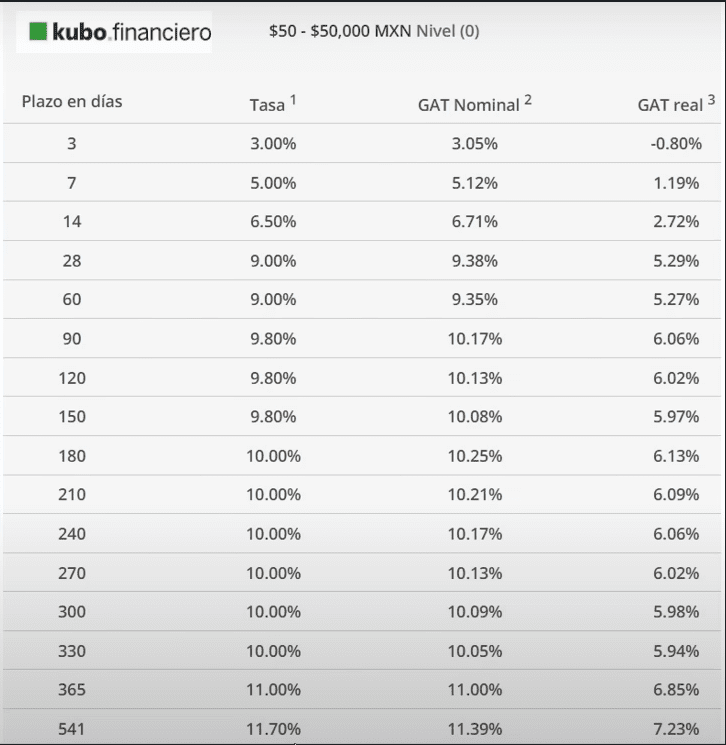
Task: Click the -0.80% GAT real value
Action: coord(675,143)
